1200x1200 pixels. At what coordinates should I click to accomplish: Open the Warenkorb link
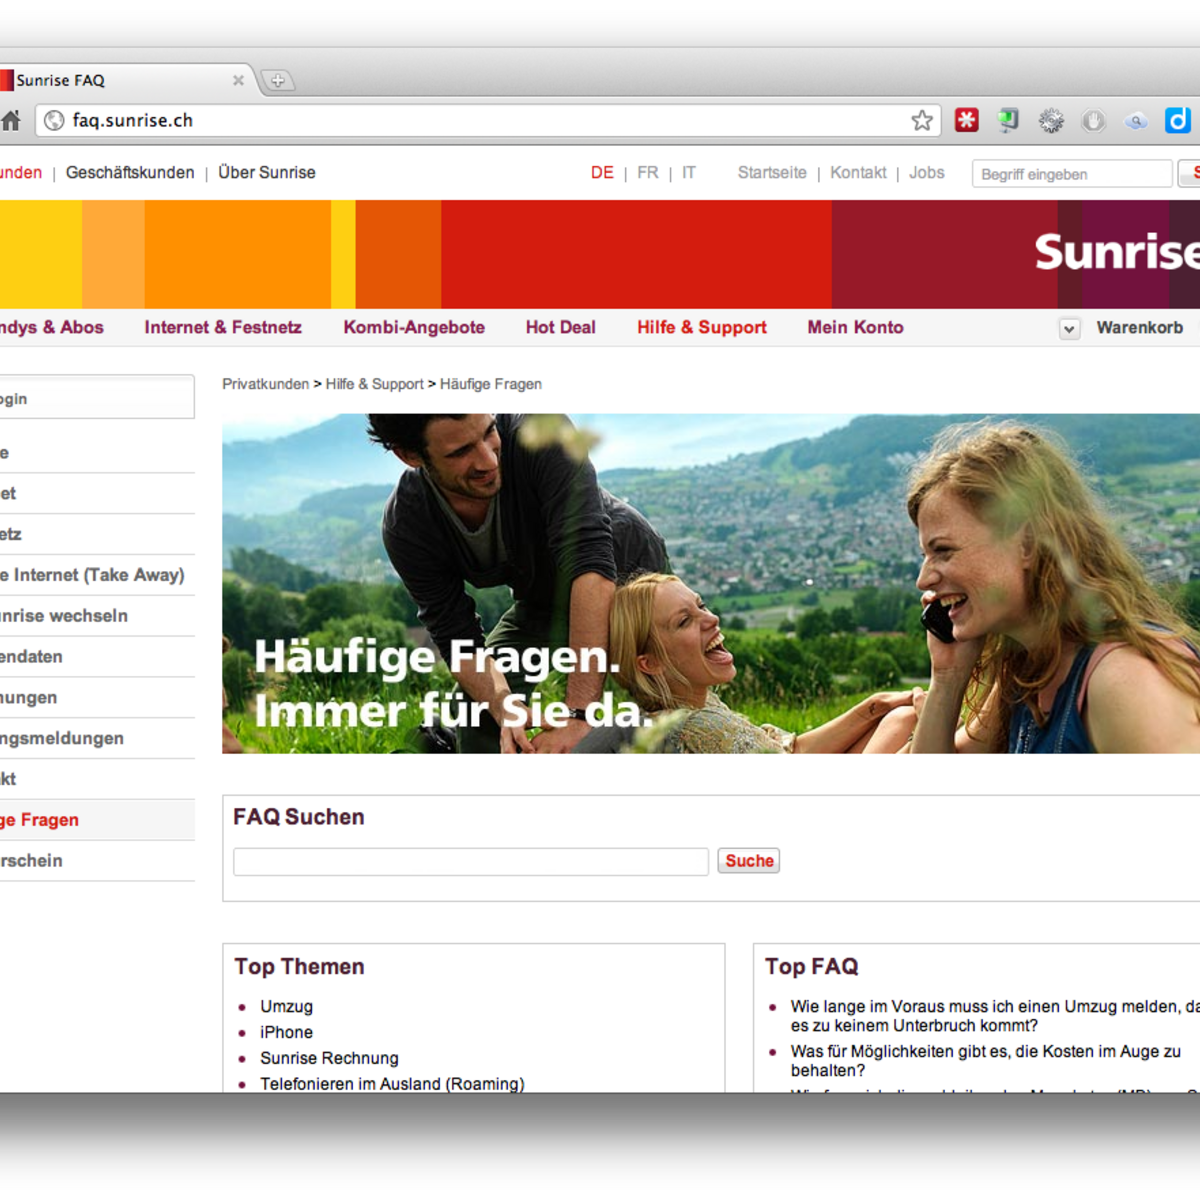pyautogui.click(x=1140, y=327)
